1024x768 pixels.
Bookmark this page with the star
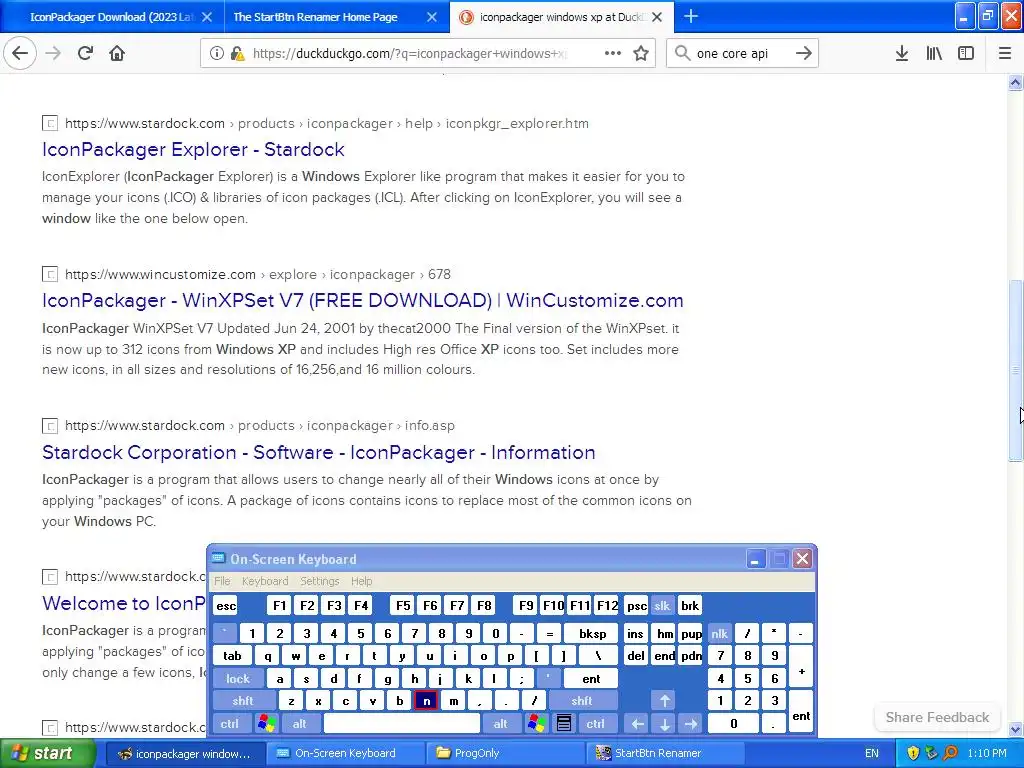tap(641, 53)
